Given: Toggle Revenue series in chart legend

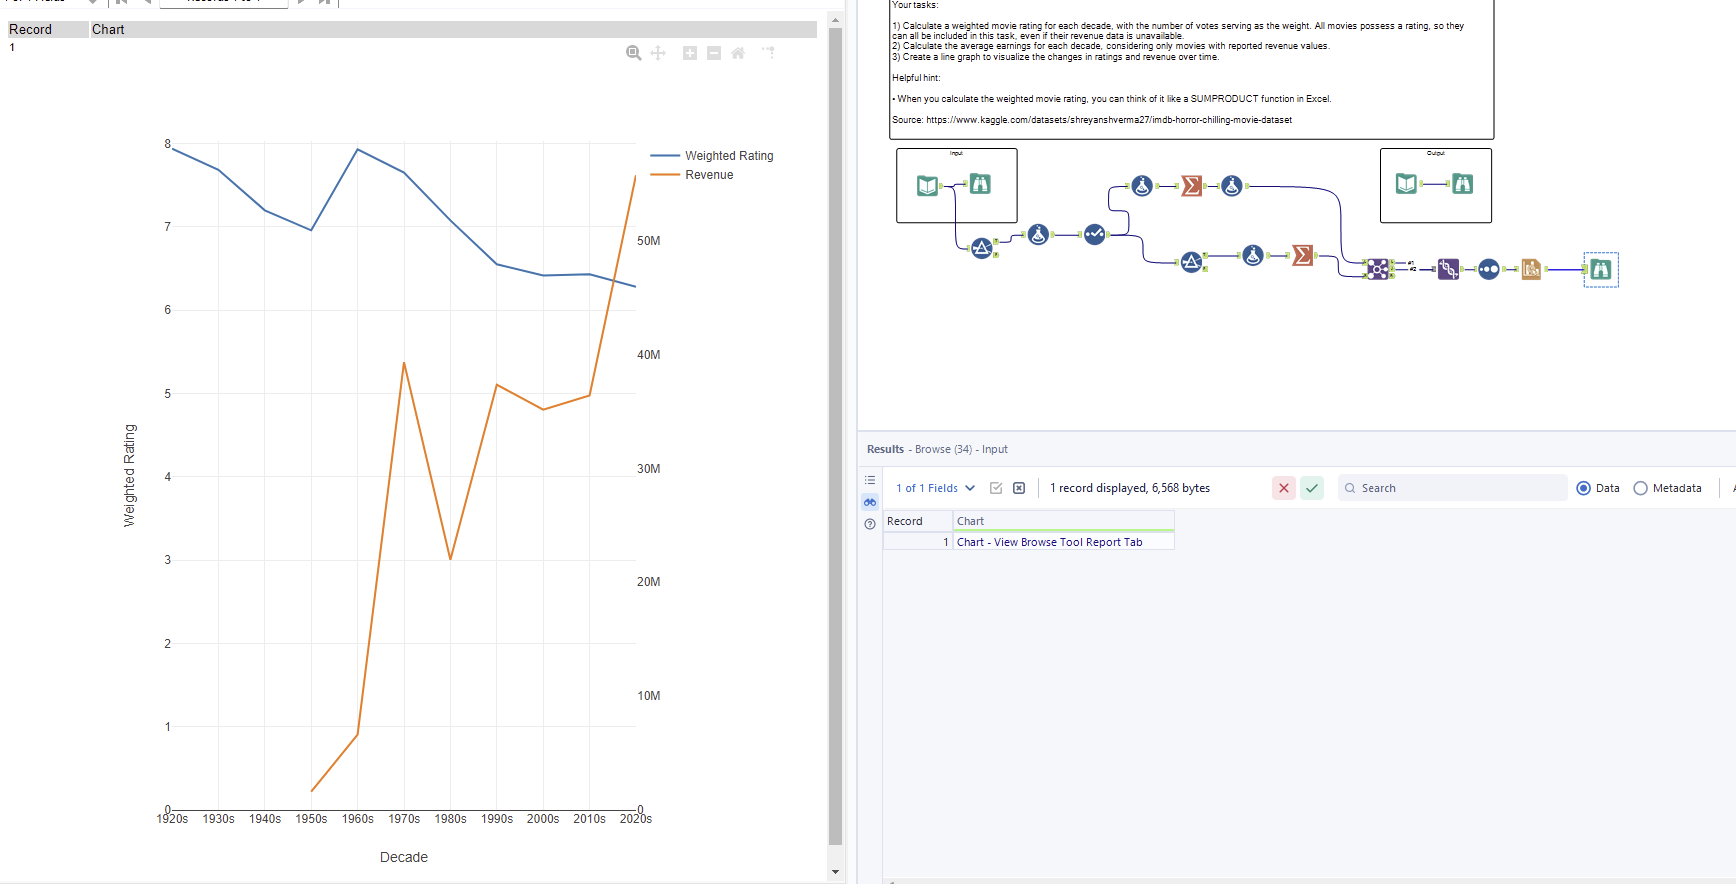Looking at the screenshot, I should coord(709,175).
